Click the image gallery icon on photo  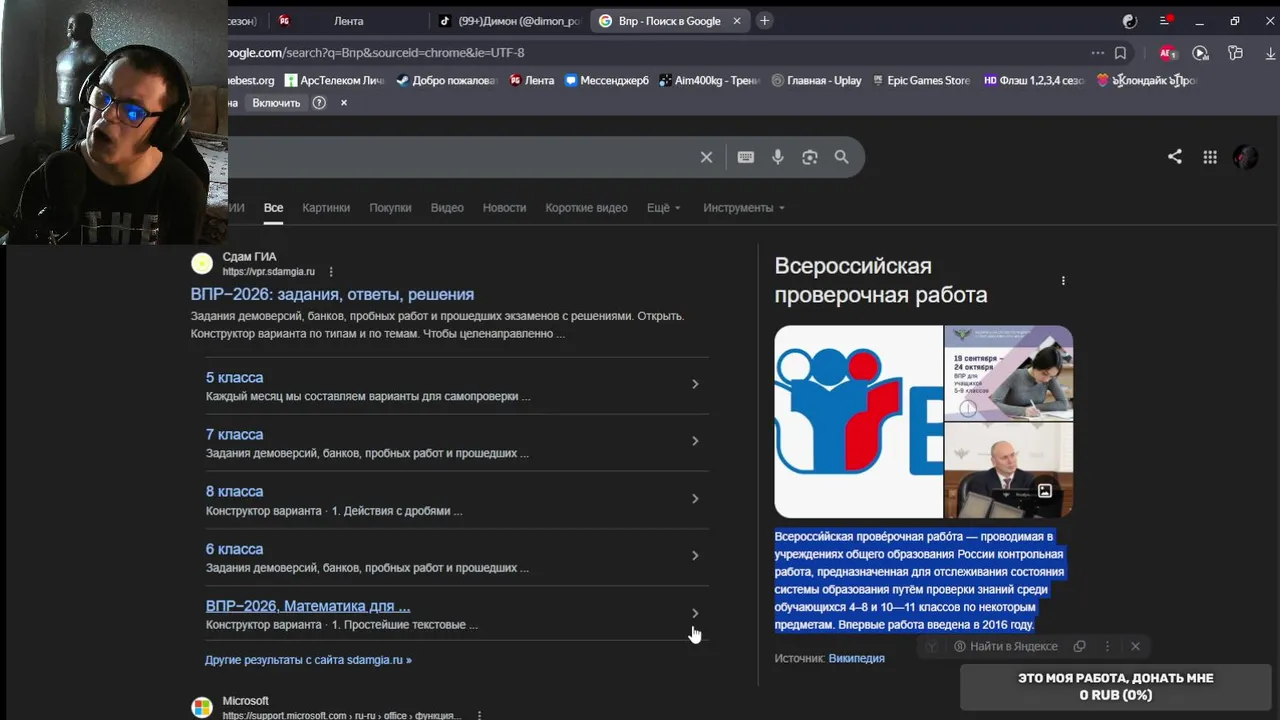click(1044, 491)
